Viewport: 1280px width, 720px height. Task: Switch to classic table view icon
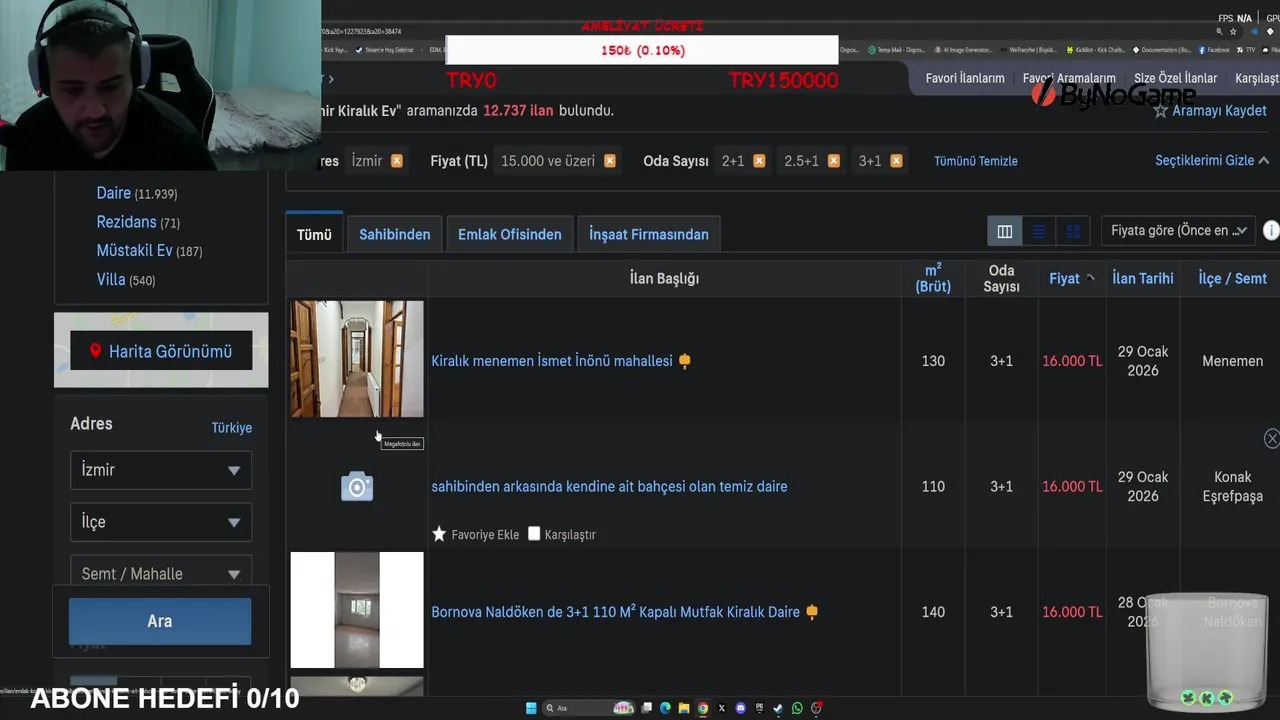point(1005,232)
